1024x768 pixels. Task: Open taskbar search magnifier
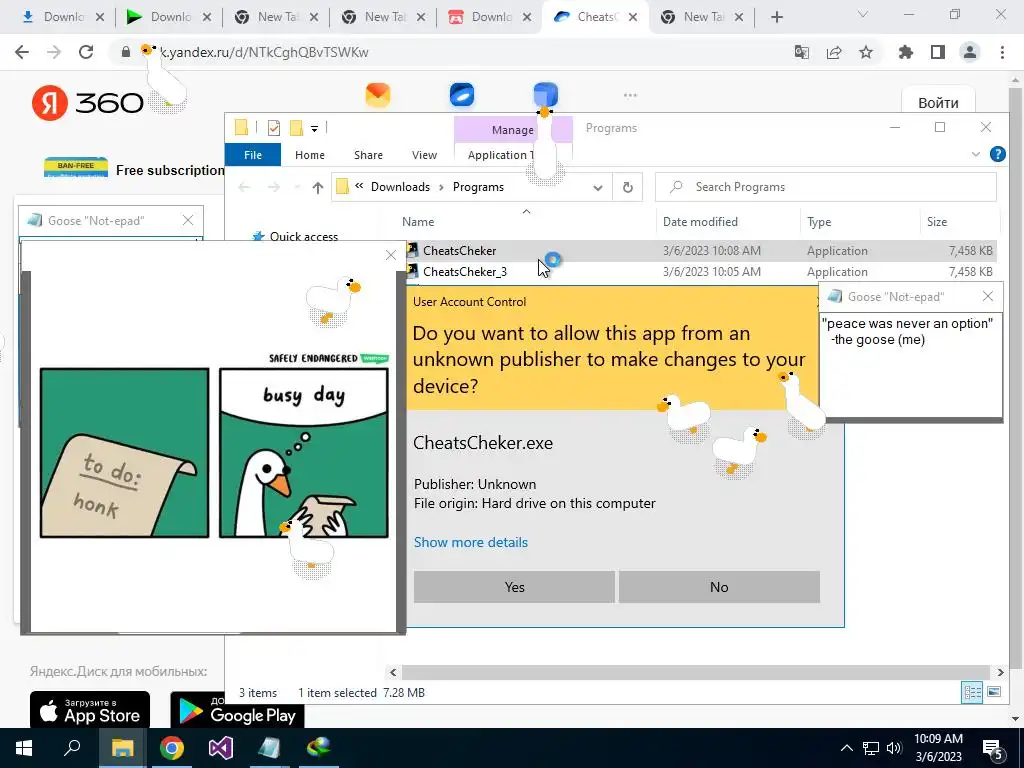tap(72, 748)
